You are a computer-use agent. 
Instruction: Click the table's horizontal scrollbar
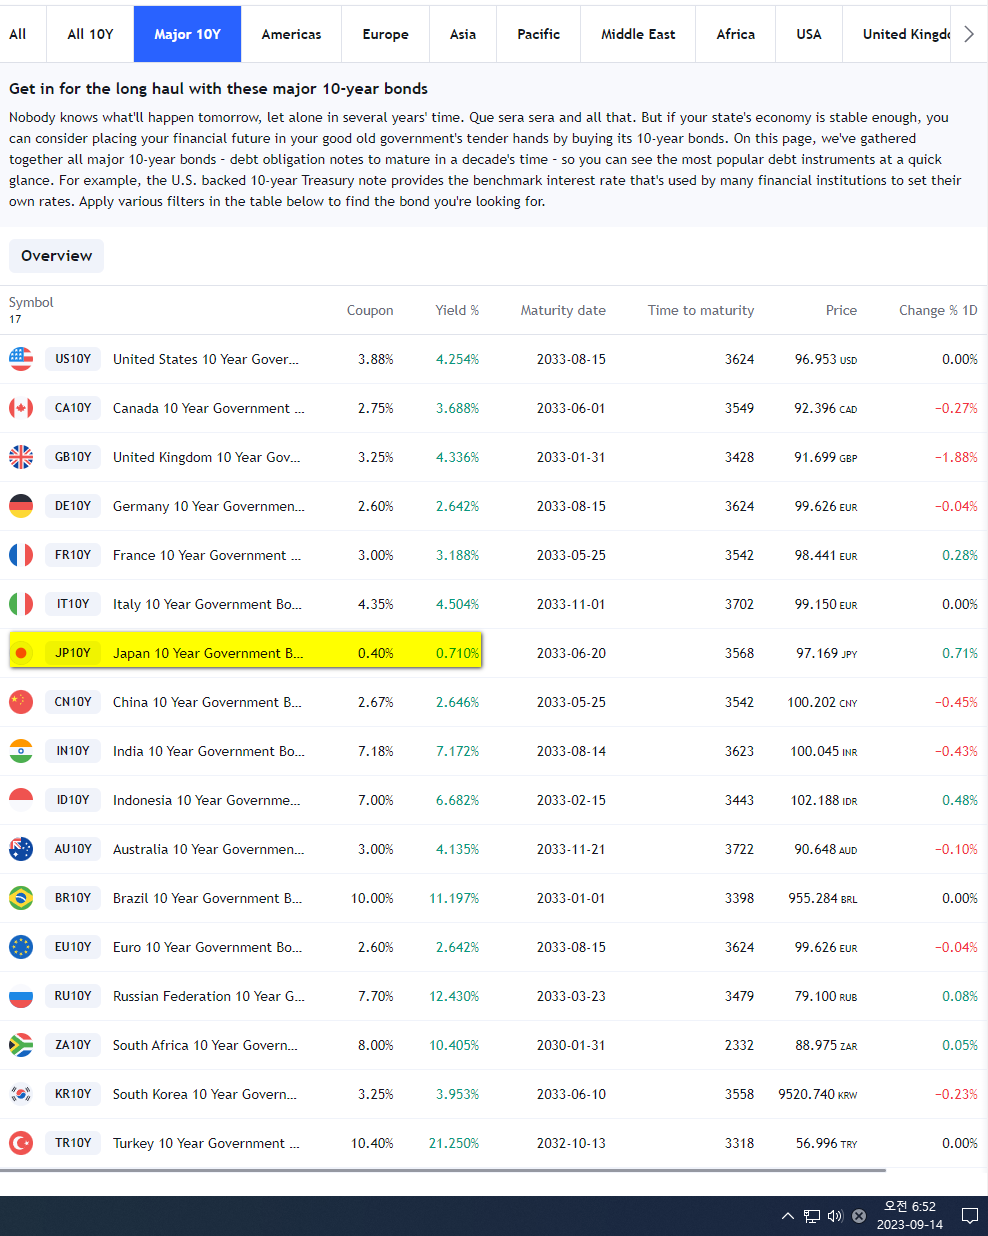coord(443,1170)
